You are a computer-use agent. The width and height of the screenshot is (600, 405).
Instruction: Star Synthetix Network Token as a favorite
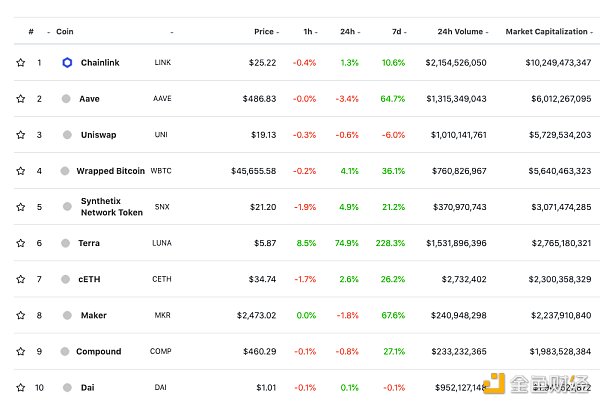point(21,207)
